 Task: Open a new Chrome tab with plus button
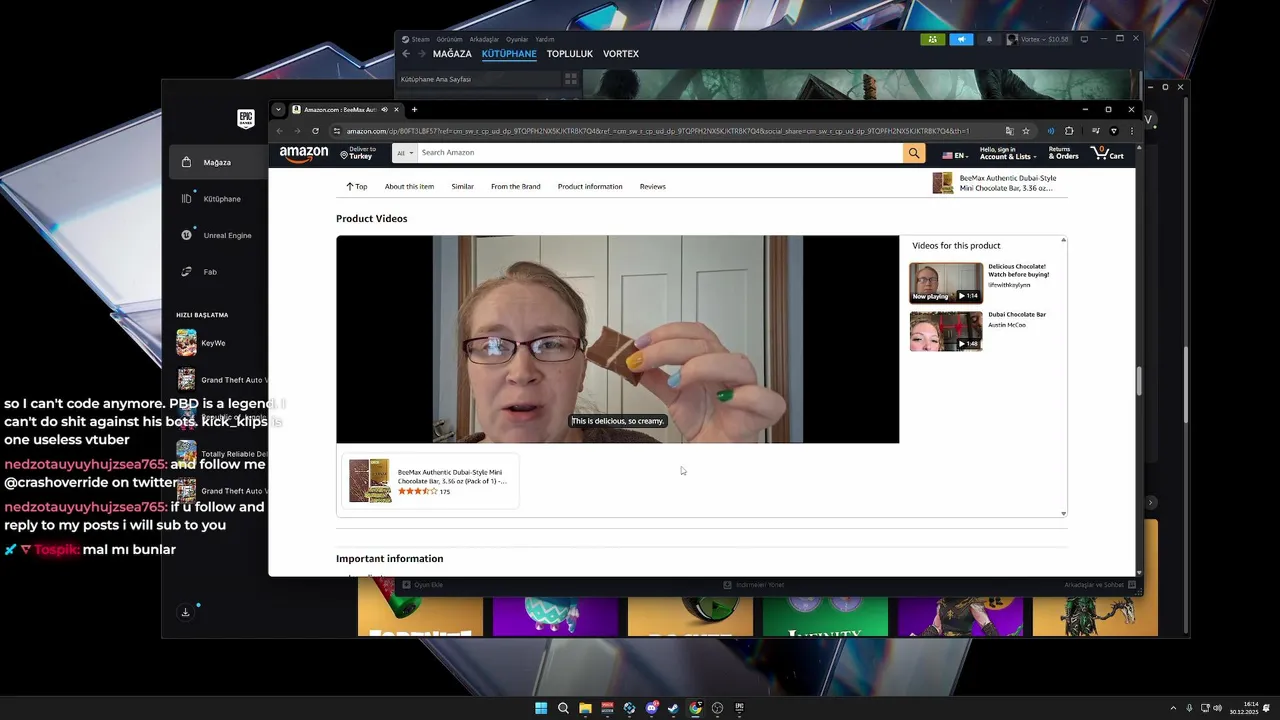point(414,110)
